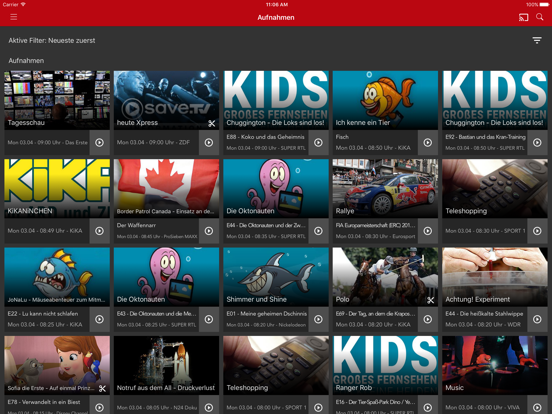Play the Polo E69 recording
This screenshot has width=552, height=414.
click(x=428, y=319)
